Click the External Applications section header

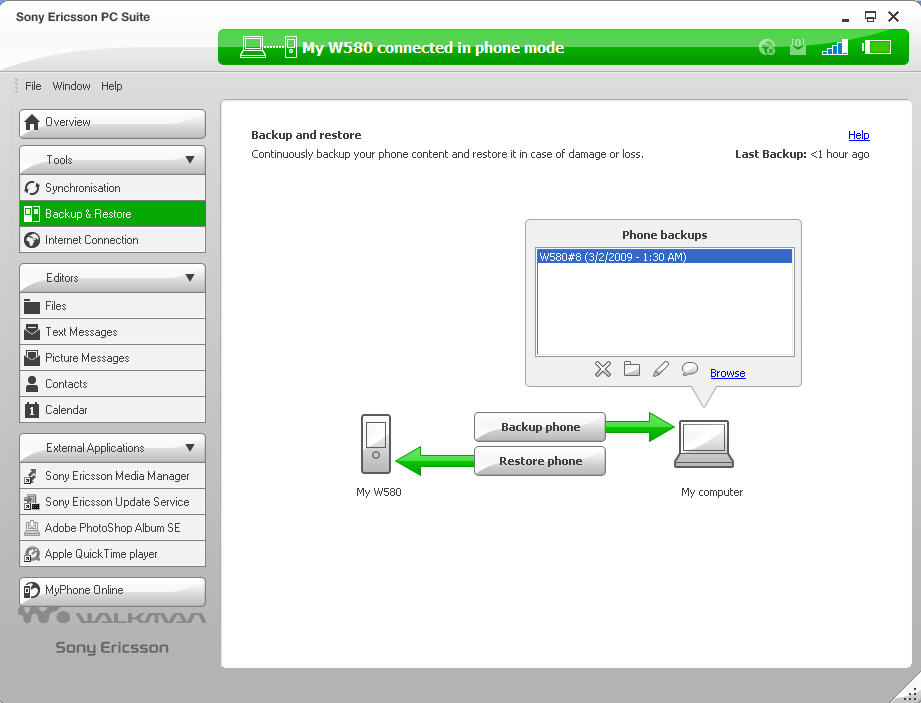pos(112,448)
